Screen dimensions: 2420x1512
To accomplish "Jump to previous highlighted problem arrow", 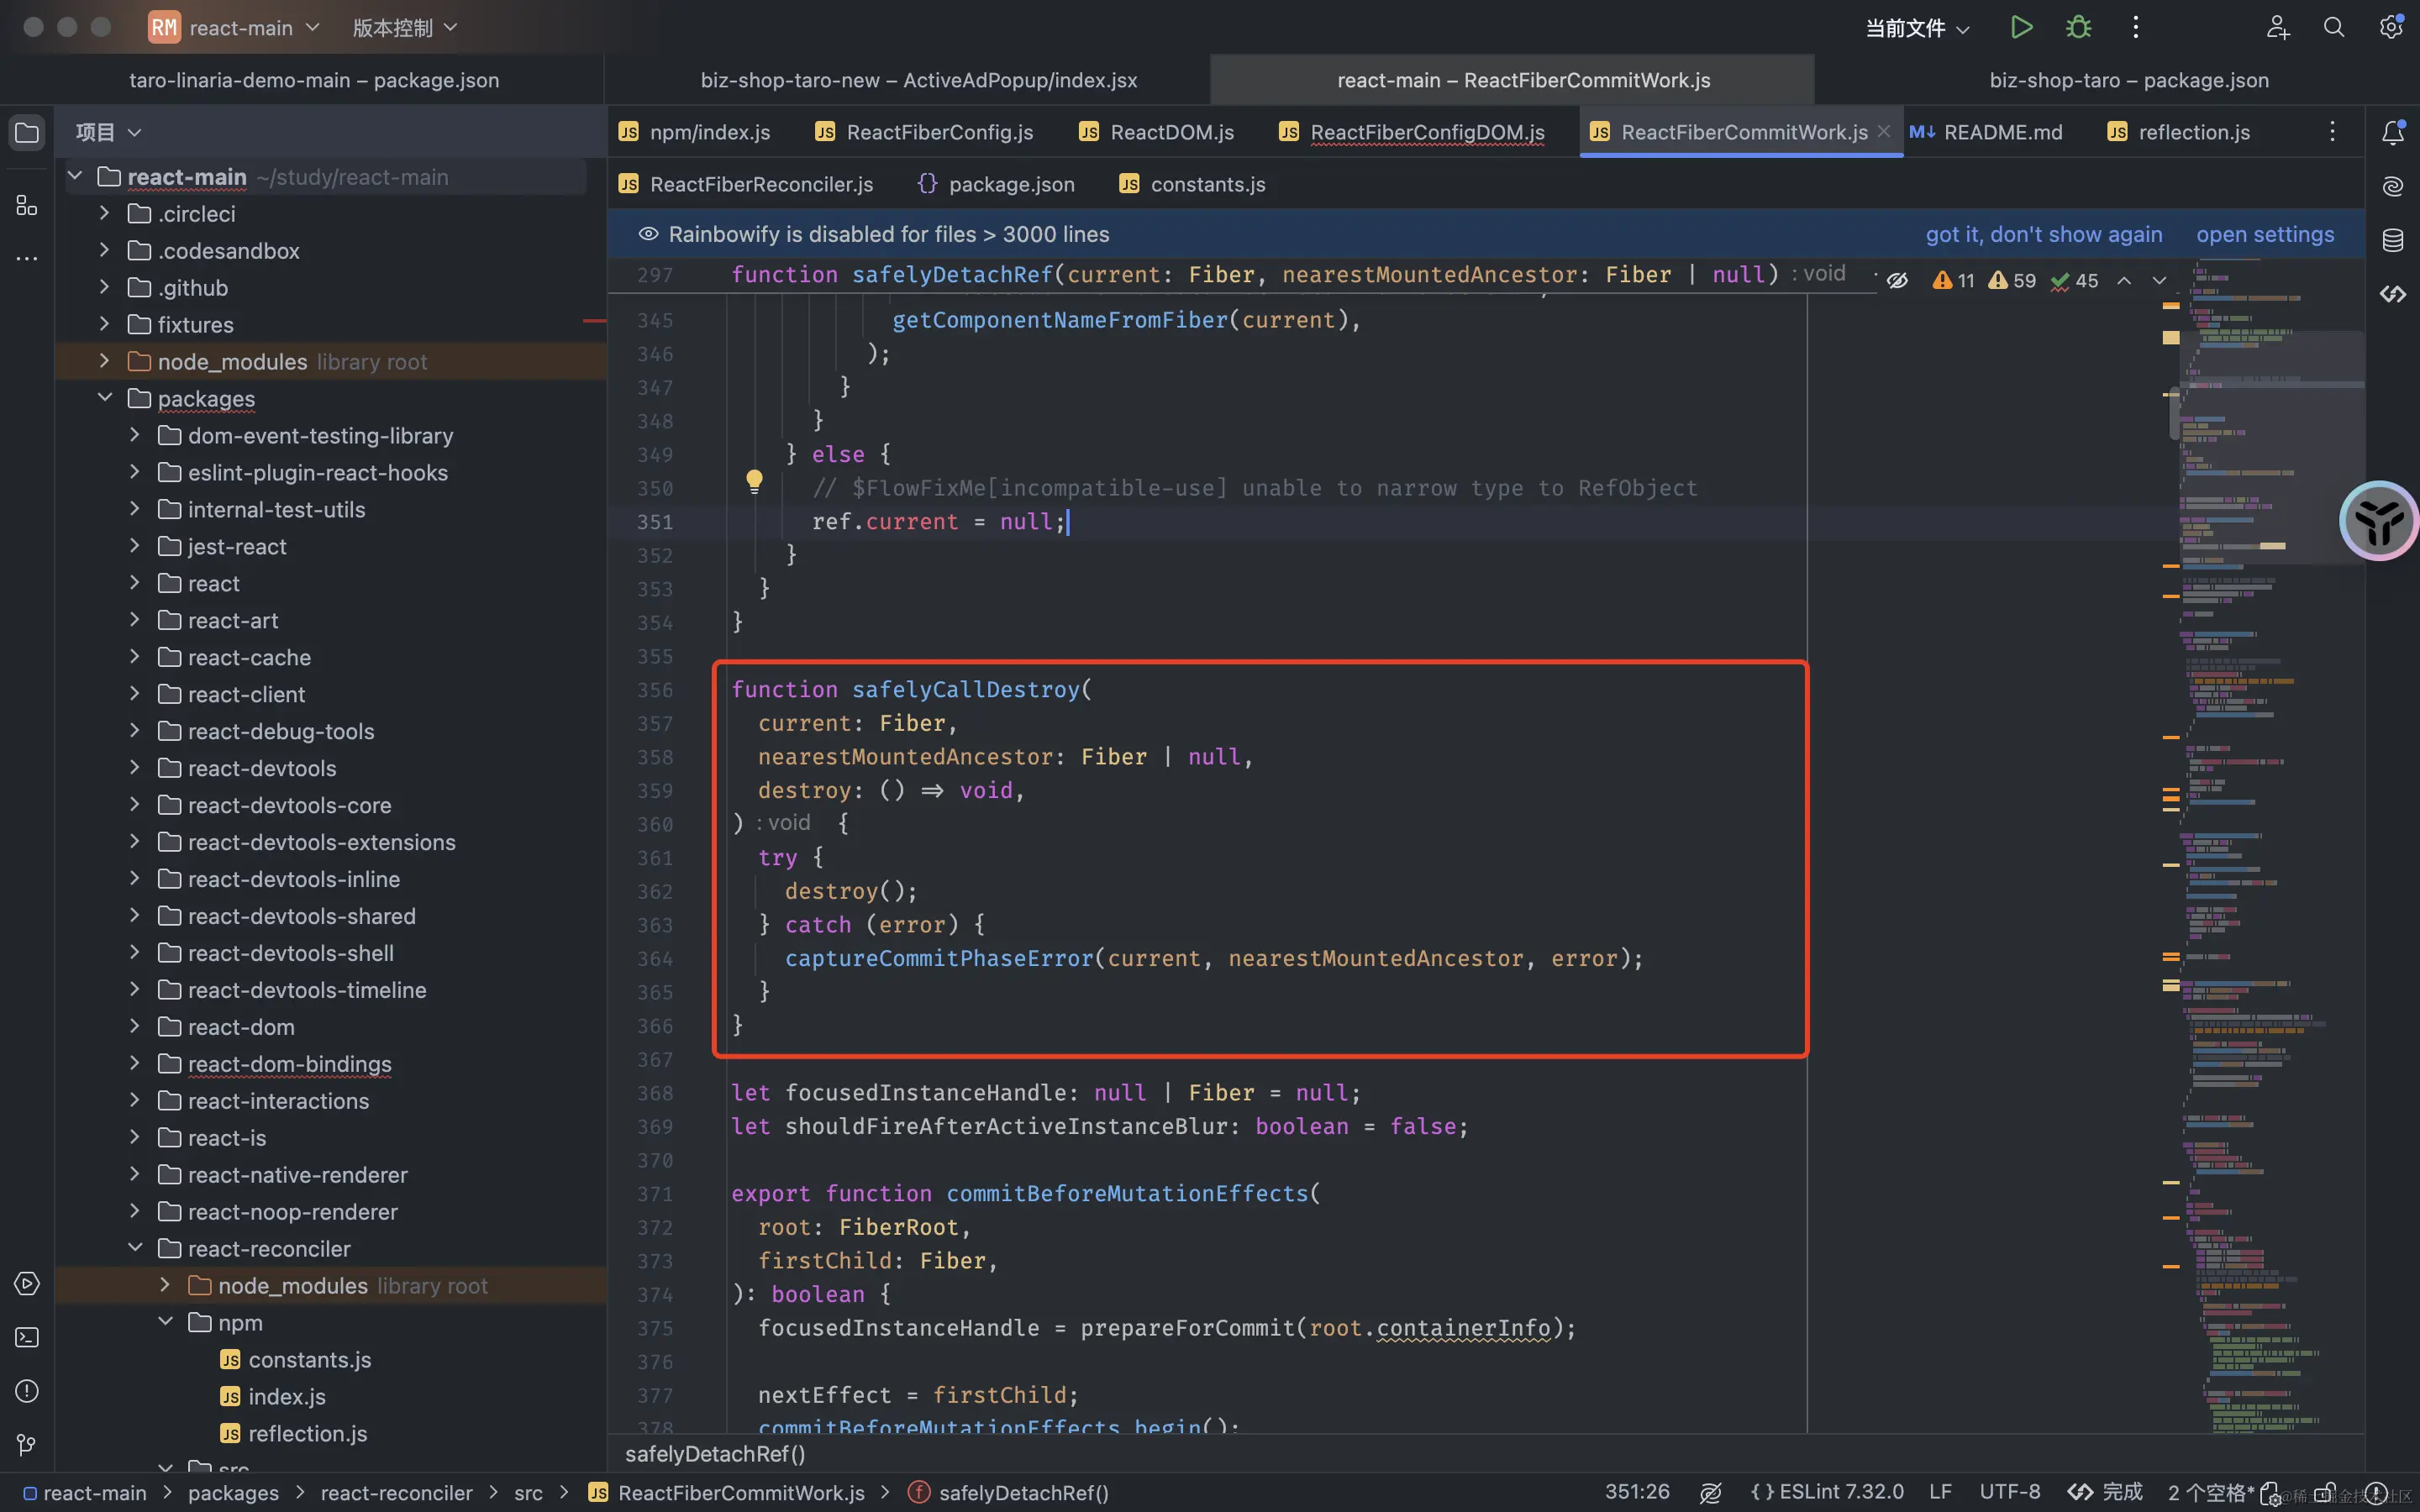I will pyautogui.click(x=2124, y=281).
